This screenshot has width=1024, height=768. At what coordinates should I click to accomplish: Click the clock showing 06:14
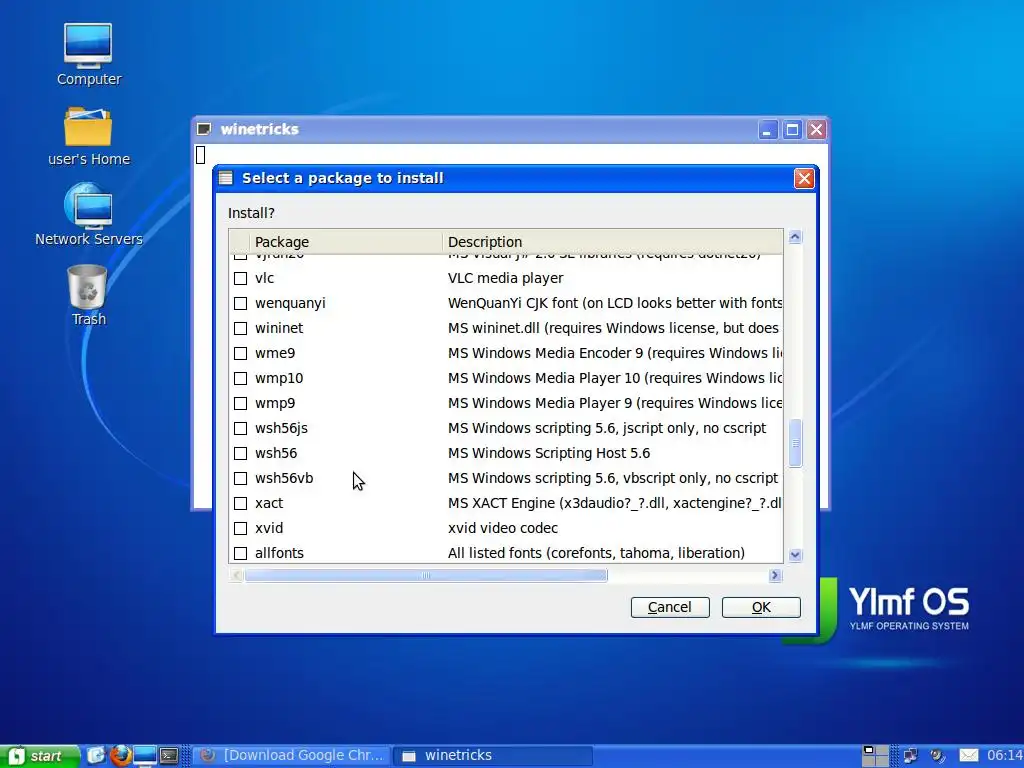coord(1004,756)
